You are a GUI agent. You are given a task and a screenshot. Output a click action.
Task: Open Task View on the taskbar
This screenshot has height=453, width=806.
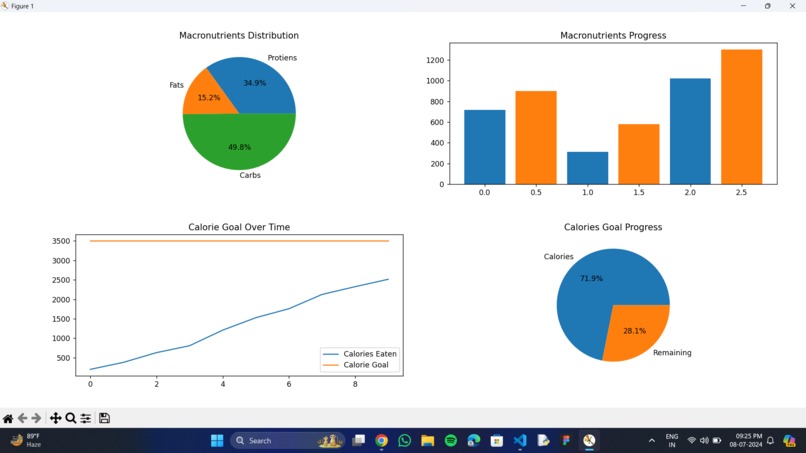358,441
